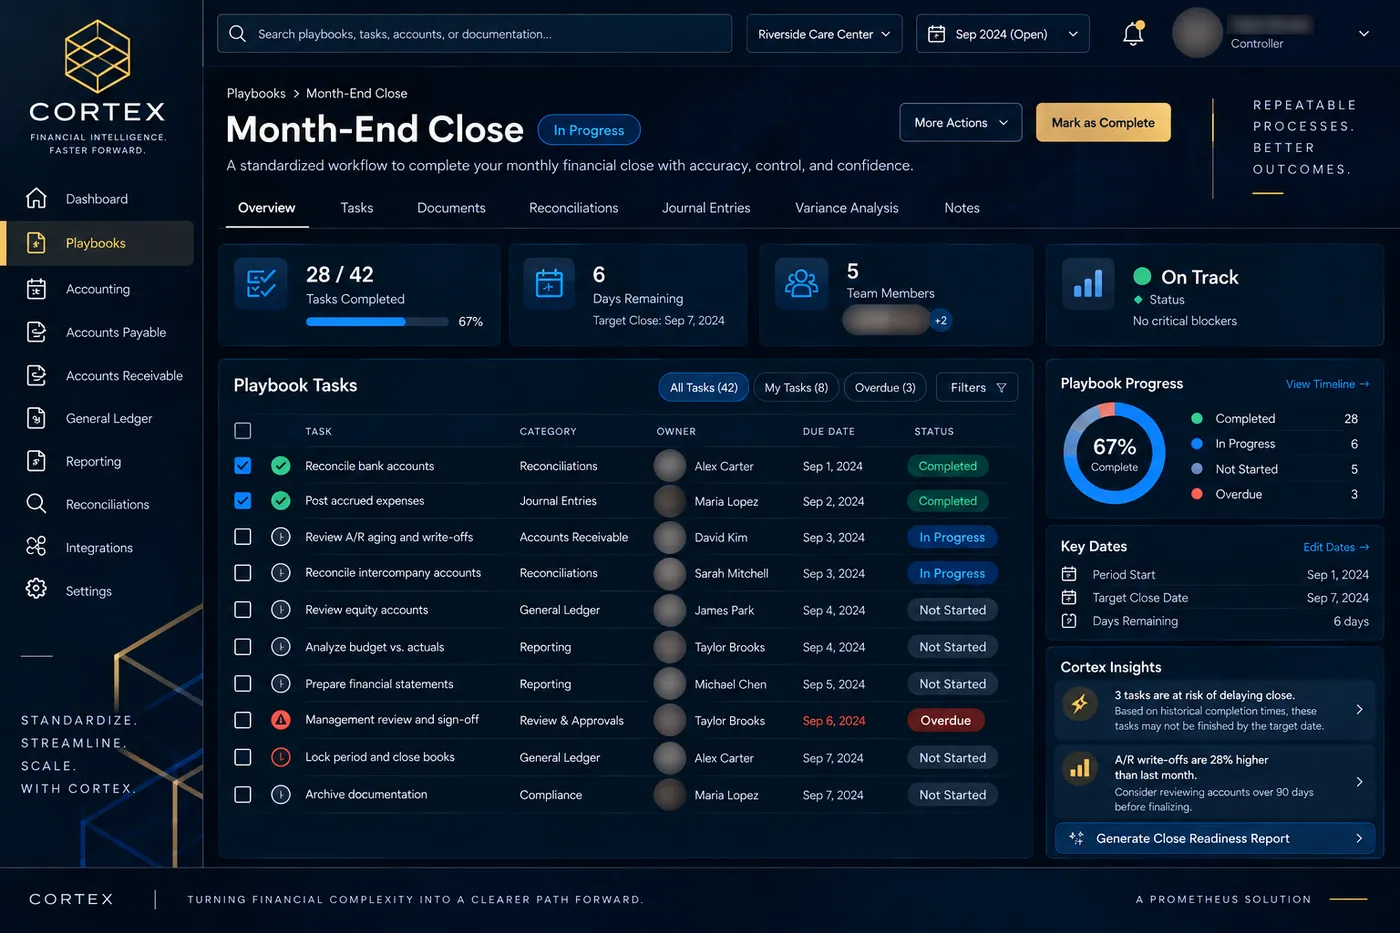Click Generate Close Readiness Report button
This screenshot has height=933, width=1400.
click(1215, 839)
